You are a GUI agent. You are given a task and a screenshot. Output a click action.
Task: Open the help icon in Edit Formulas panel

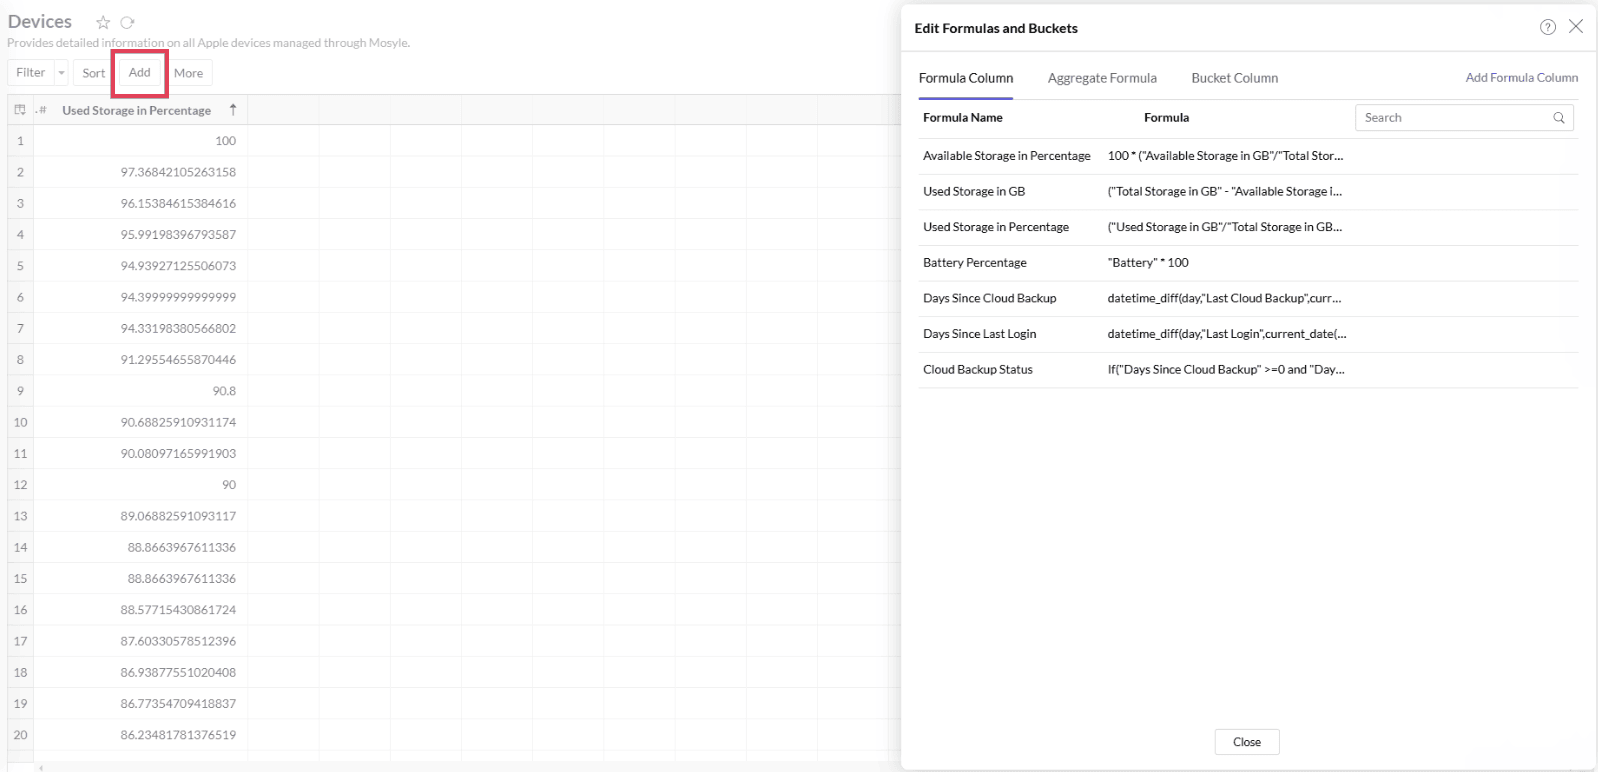tap(1547, 27)
